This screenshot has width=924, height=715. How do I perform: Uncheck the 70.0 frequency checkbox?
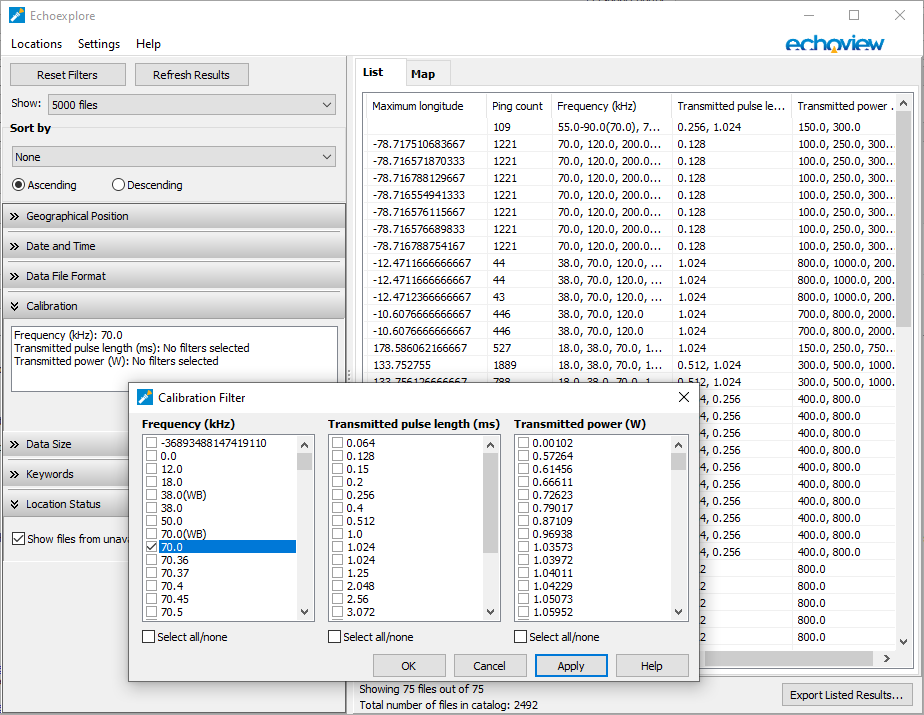151,546
